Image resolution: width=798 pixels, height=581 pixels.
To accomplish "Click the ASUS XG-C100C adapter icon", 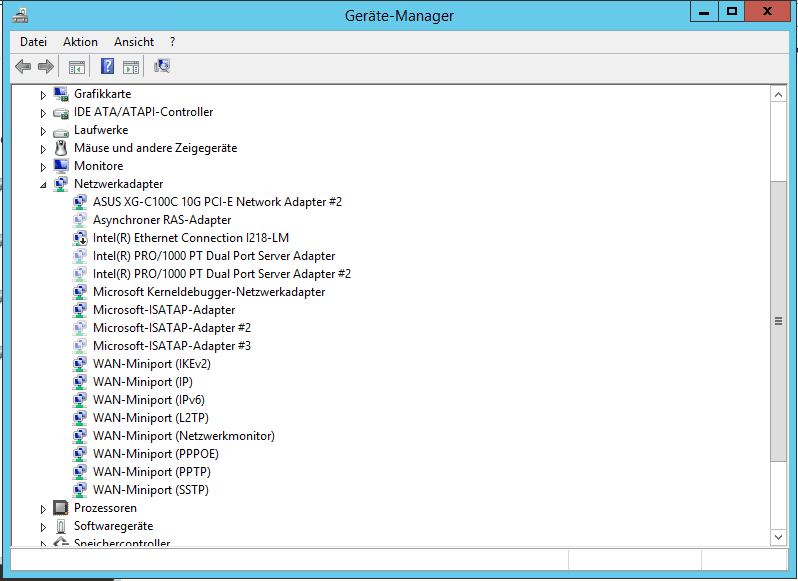I will tap(80, 202).
